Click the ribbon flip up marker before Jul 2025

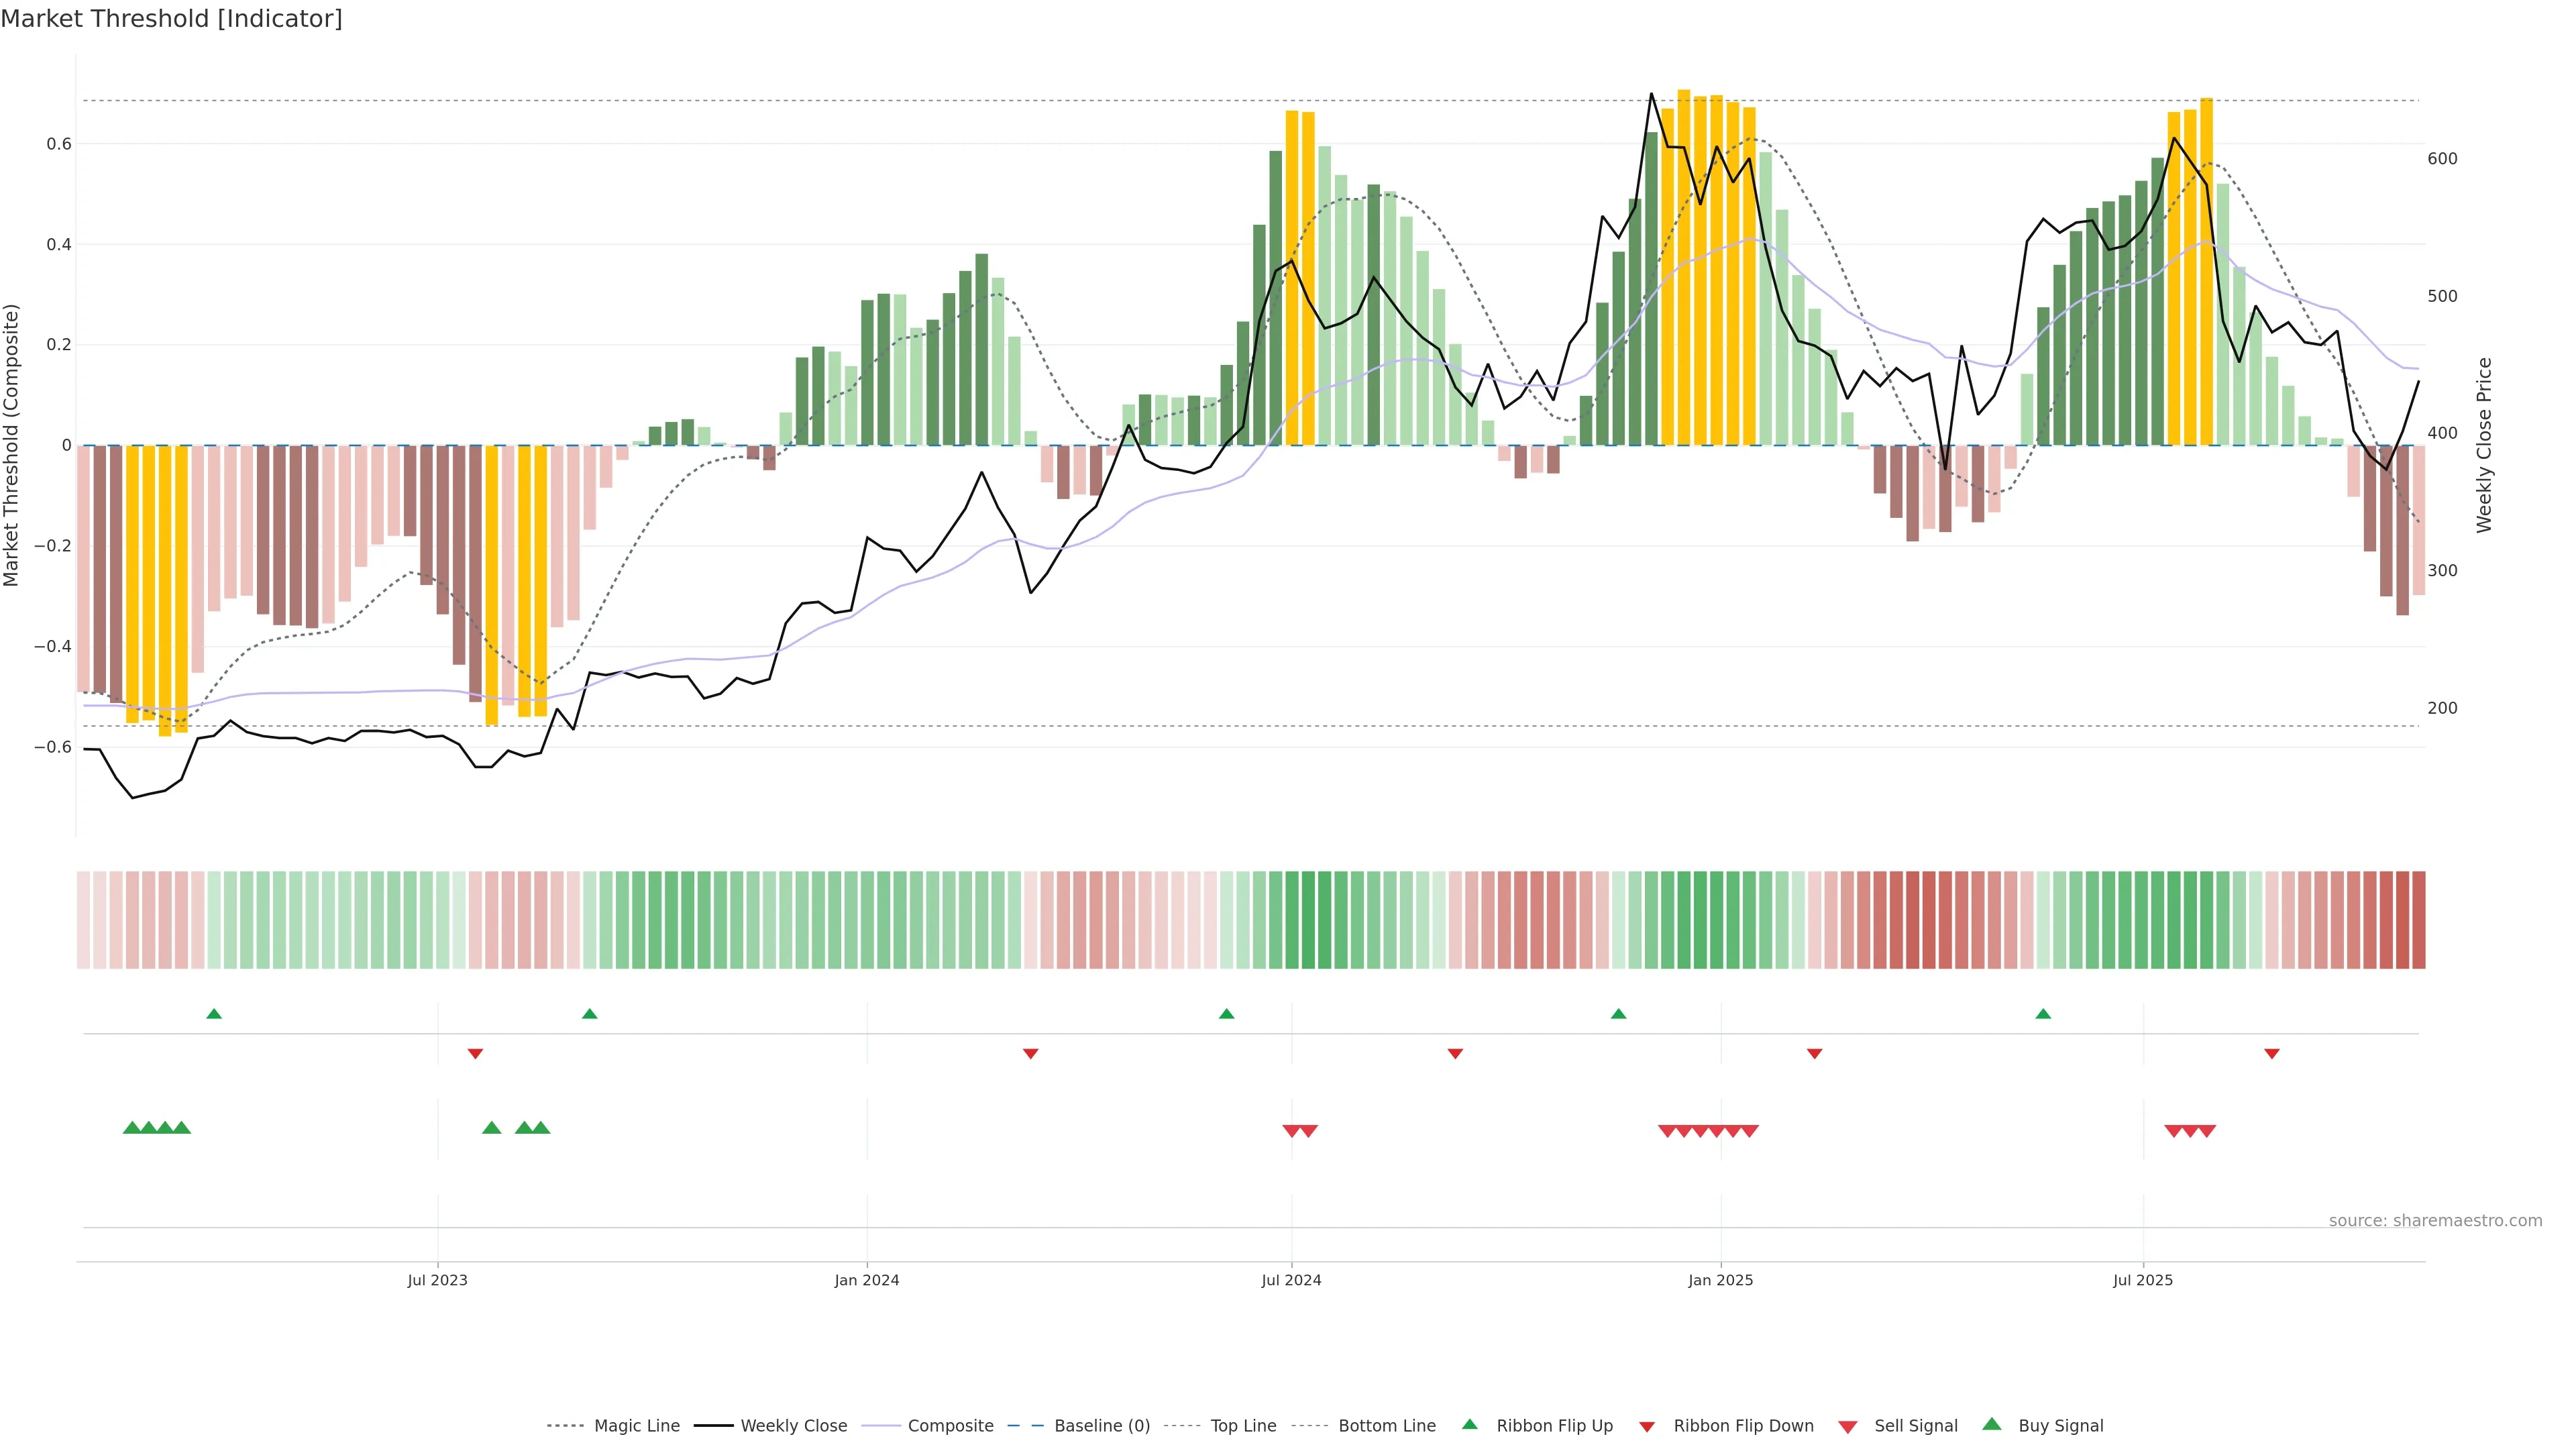coord(2043,1014)
